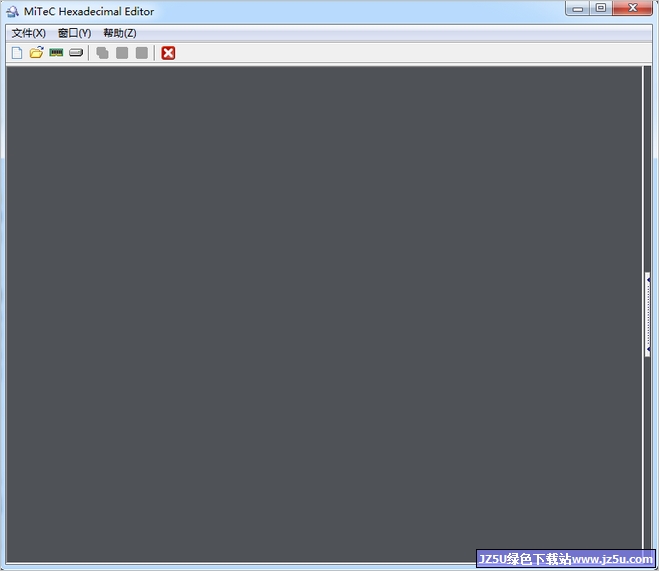Click the MiTeC app icon in title bar
The width and height of the screenshot is (659, 571).
[x=13, y=11]
